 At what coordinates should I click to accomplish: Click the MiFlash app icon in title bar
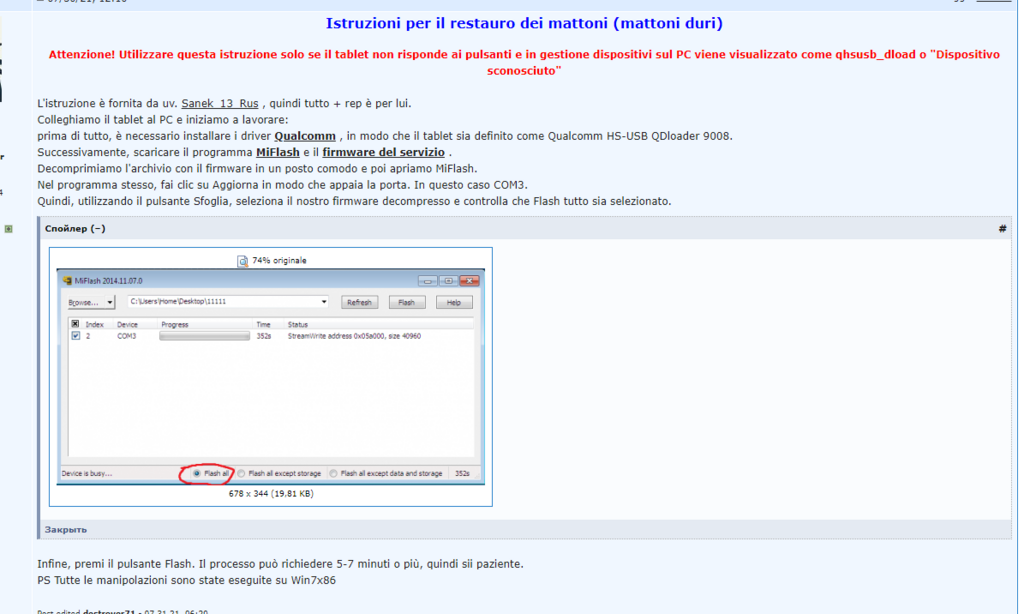click(x=67, y=281)
